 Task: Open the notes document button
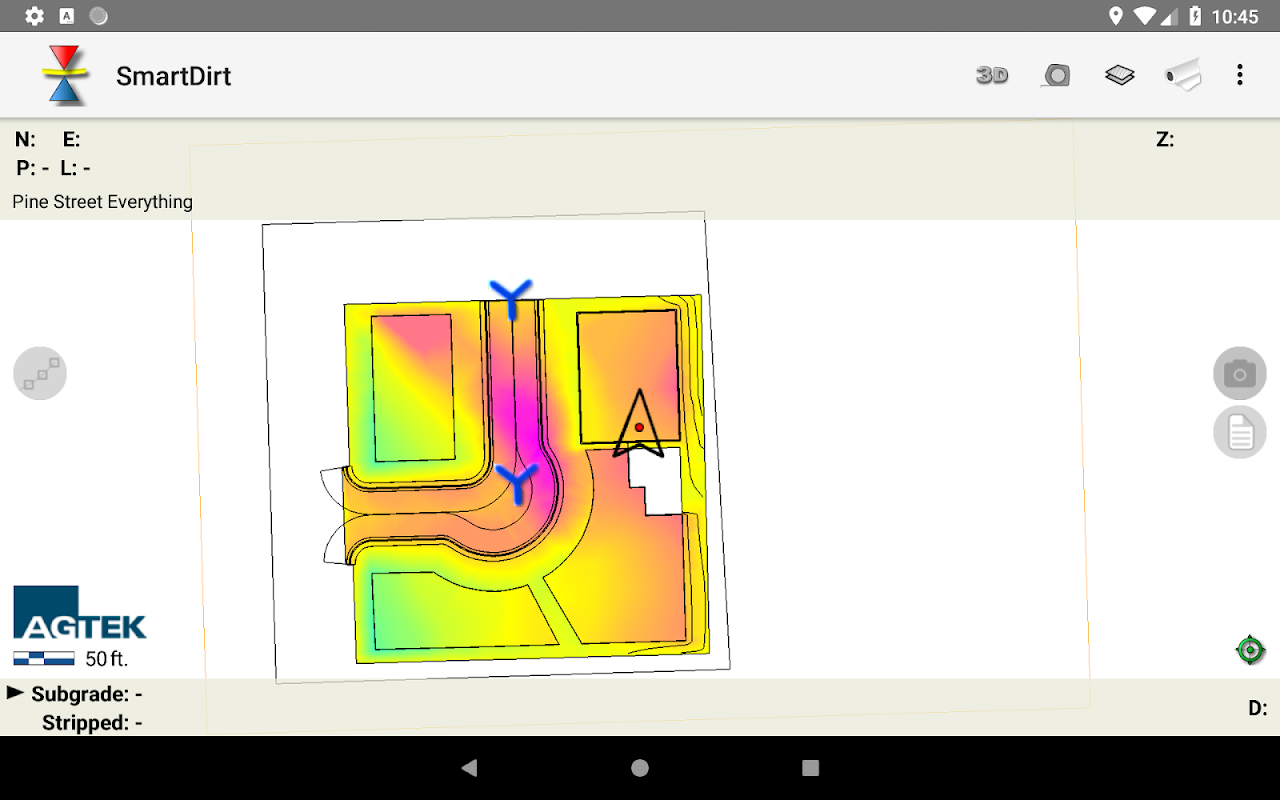pos(1240,433)
